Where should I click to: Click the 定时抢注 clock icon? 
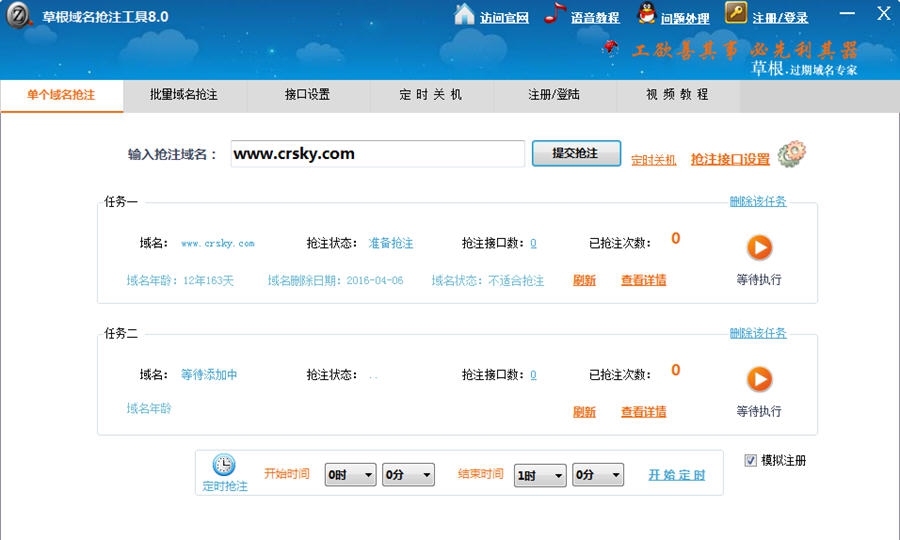tap(224, 465)
